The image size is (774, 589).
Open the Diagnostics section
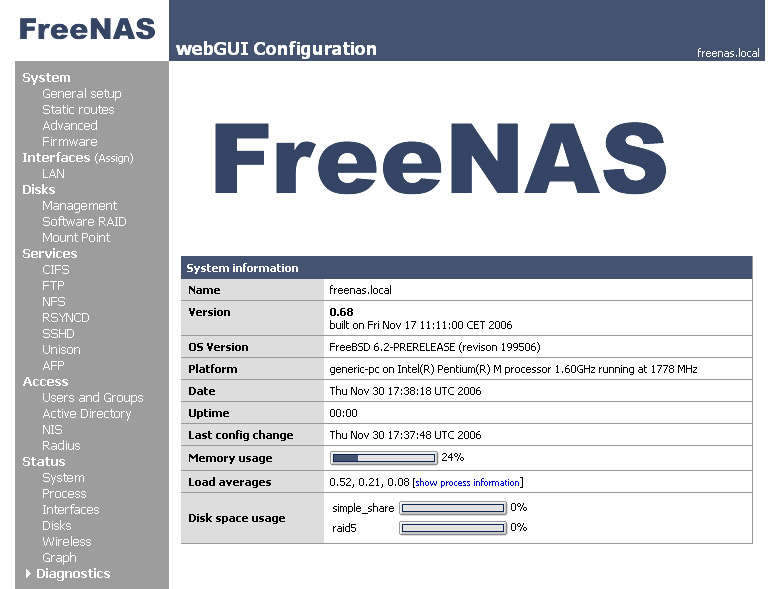point(73,573)
